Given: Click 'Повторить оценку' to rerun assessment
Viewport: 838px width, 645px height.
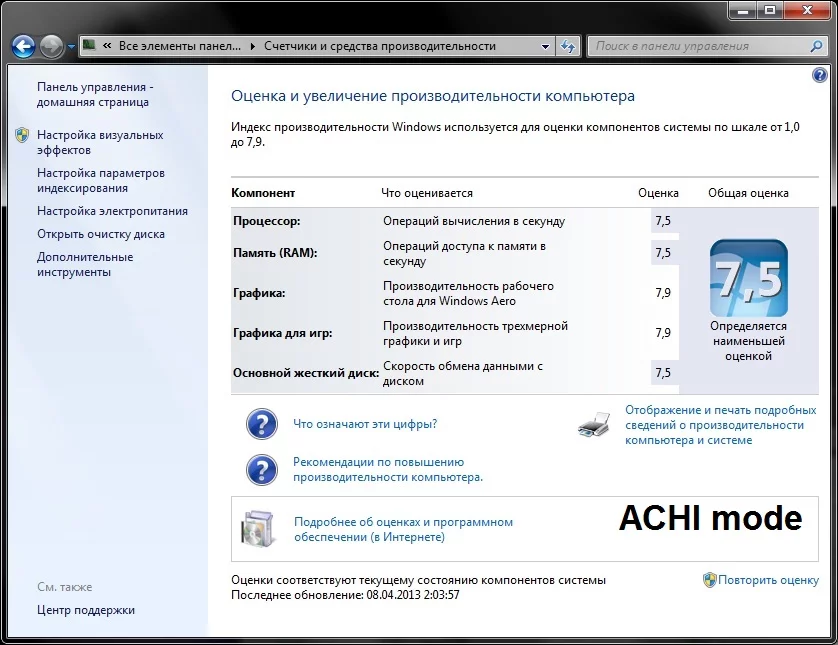Looking at the screenshot, I should (768, 580).
